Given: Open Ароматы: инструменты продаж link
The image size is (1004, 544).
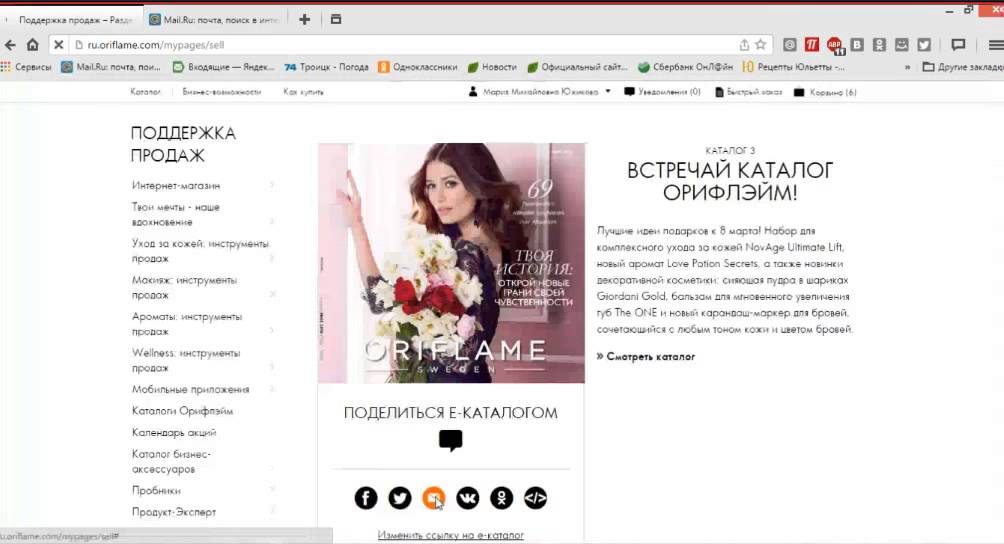Looking at the screenshot, I should pos(187,324).
